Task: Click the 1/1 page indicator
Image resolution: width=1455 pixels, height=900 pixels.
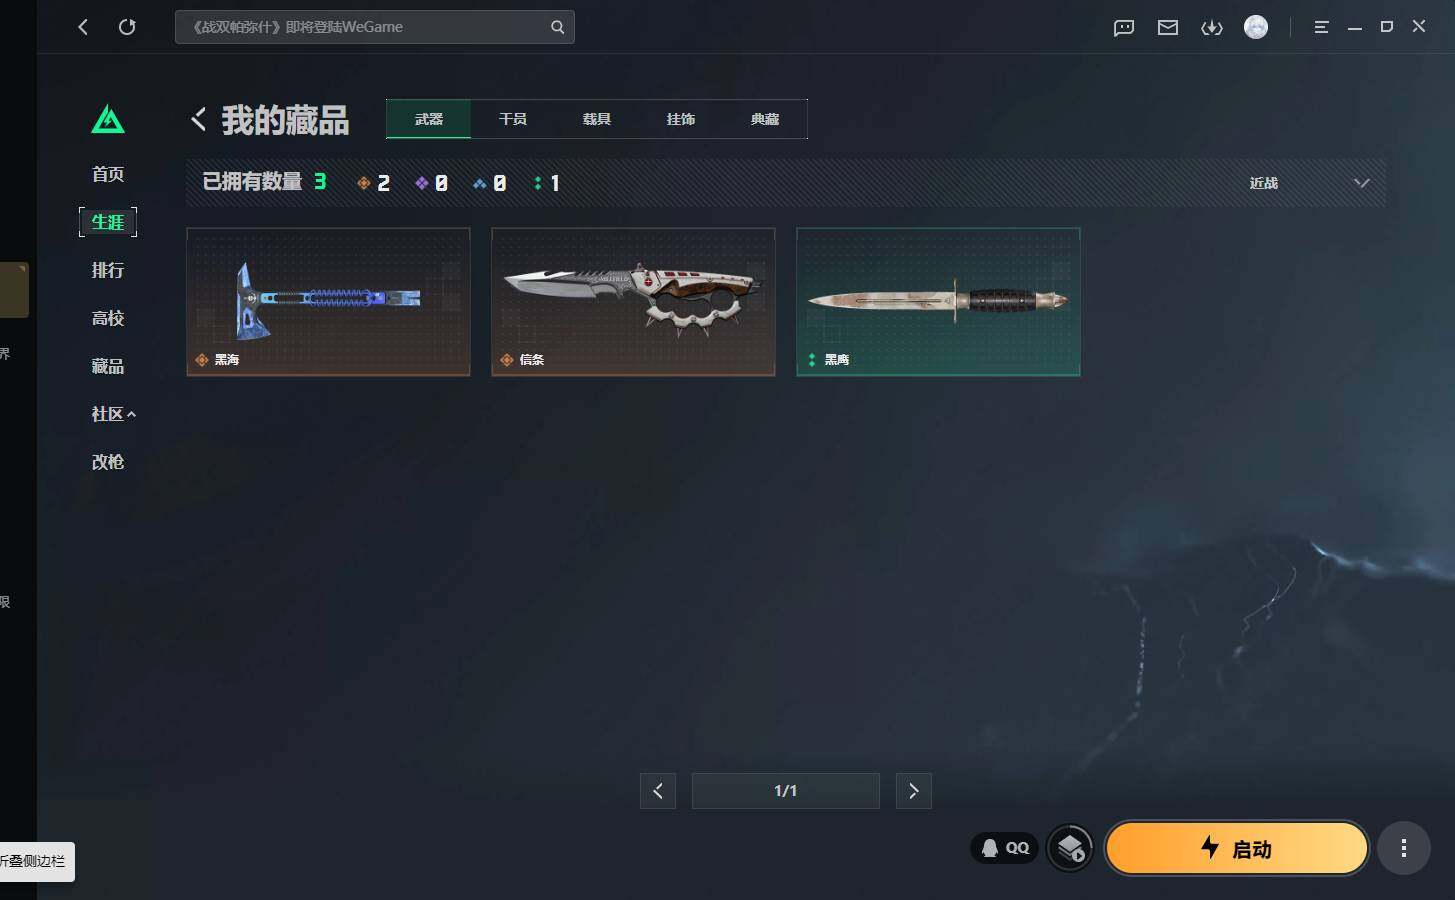Action: click(x=786, y=791)
